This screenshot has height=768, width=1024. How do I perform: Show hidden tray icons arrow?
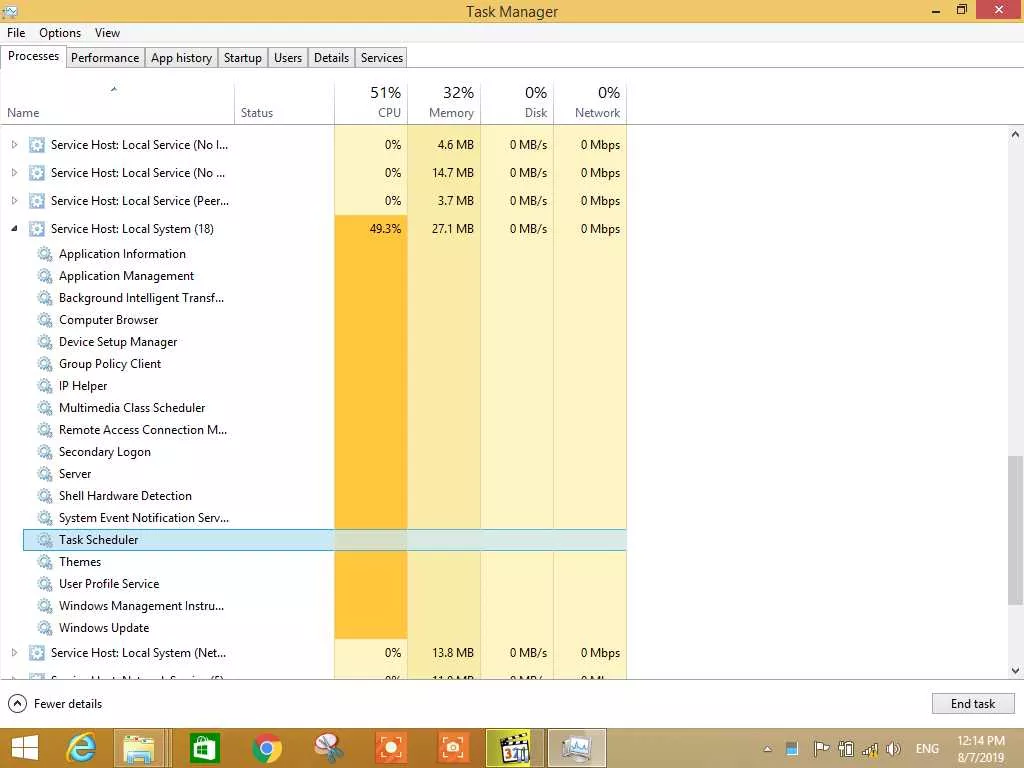pyautogui.click(x=767, y=749)
